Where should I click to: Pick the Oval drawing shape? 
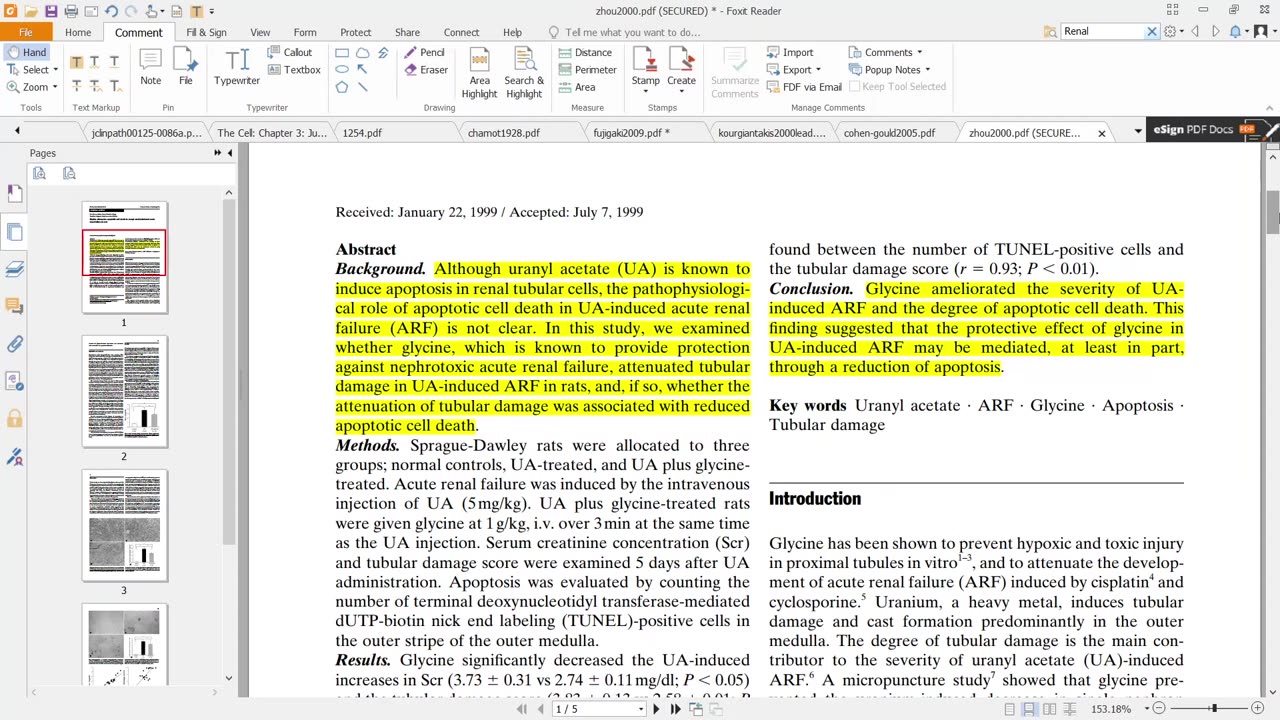point(342,70)
